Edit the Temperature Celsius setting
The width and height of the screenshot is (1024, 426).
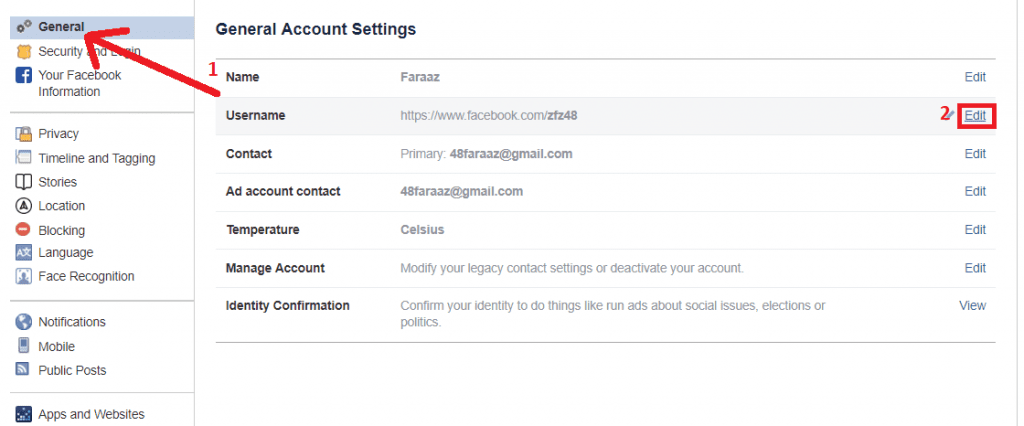[975, 230]
